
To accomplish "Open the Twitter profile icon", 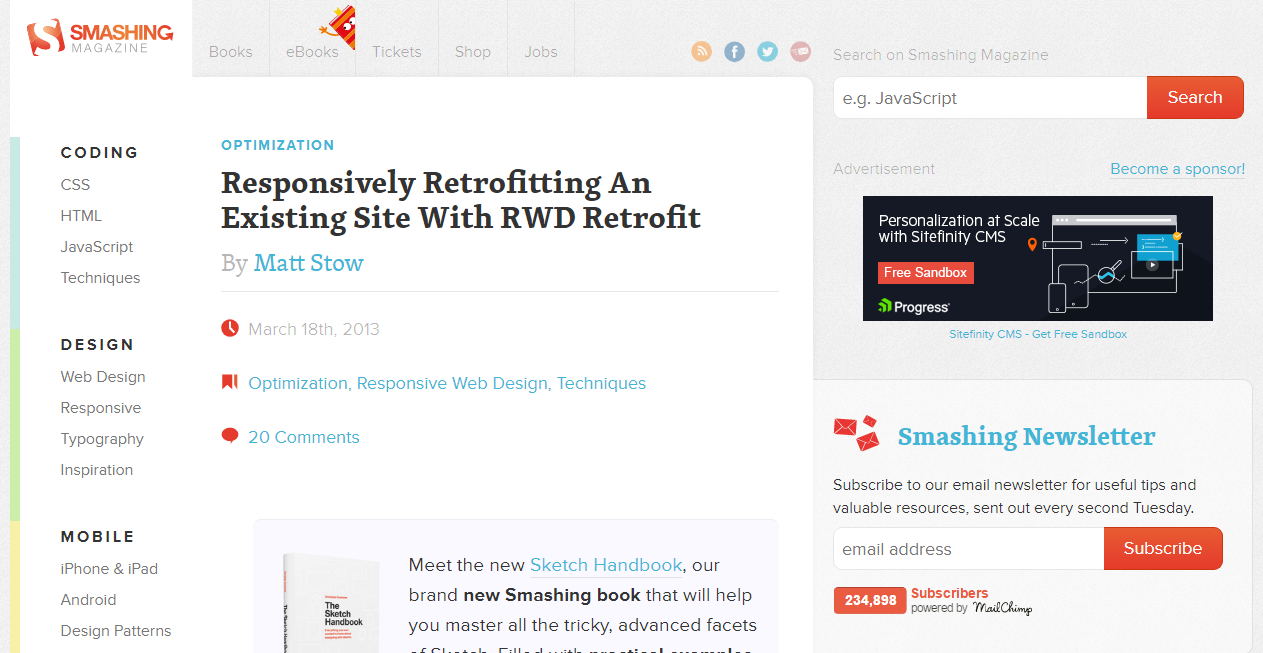I will (x=768, y=52).
